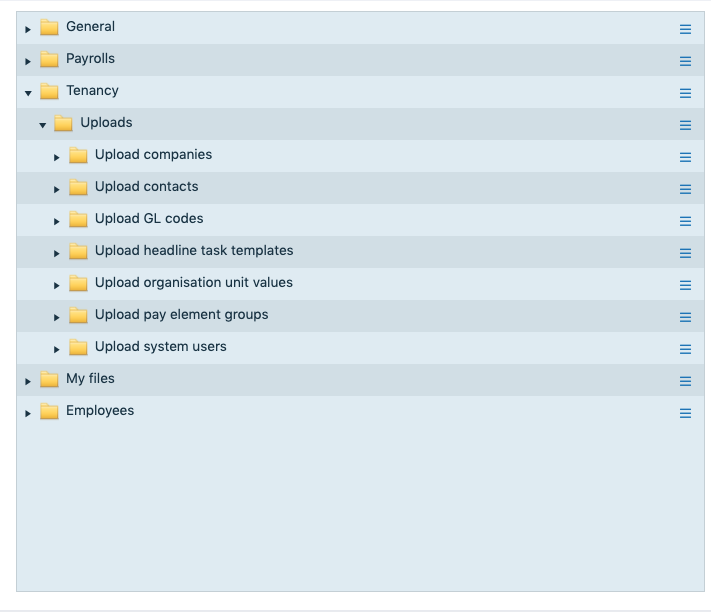Click the My files label
The image size is (711, 612).
90,379
